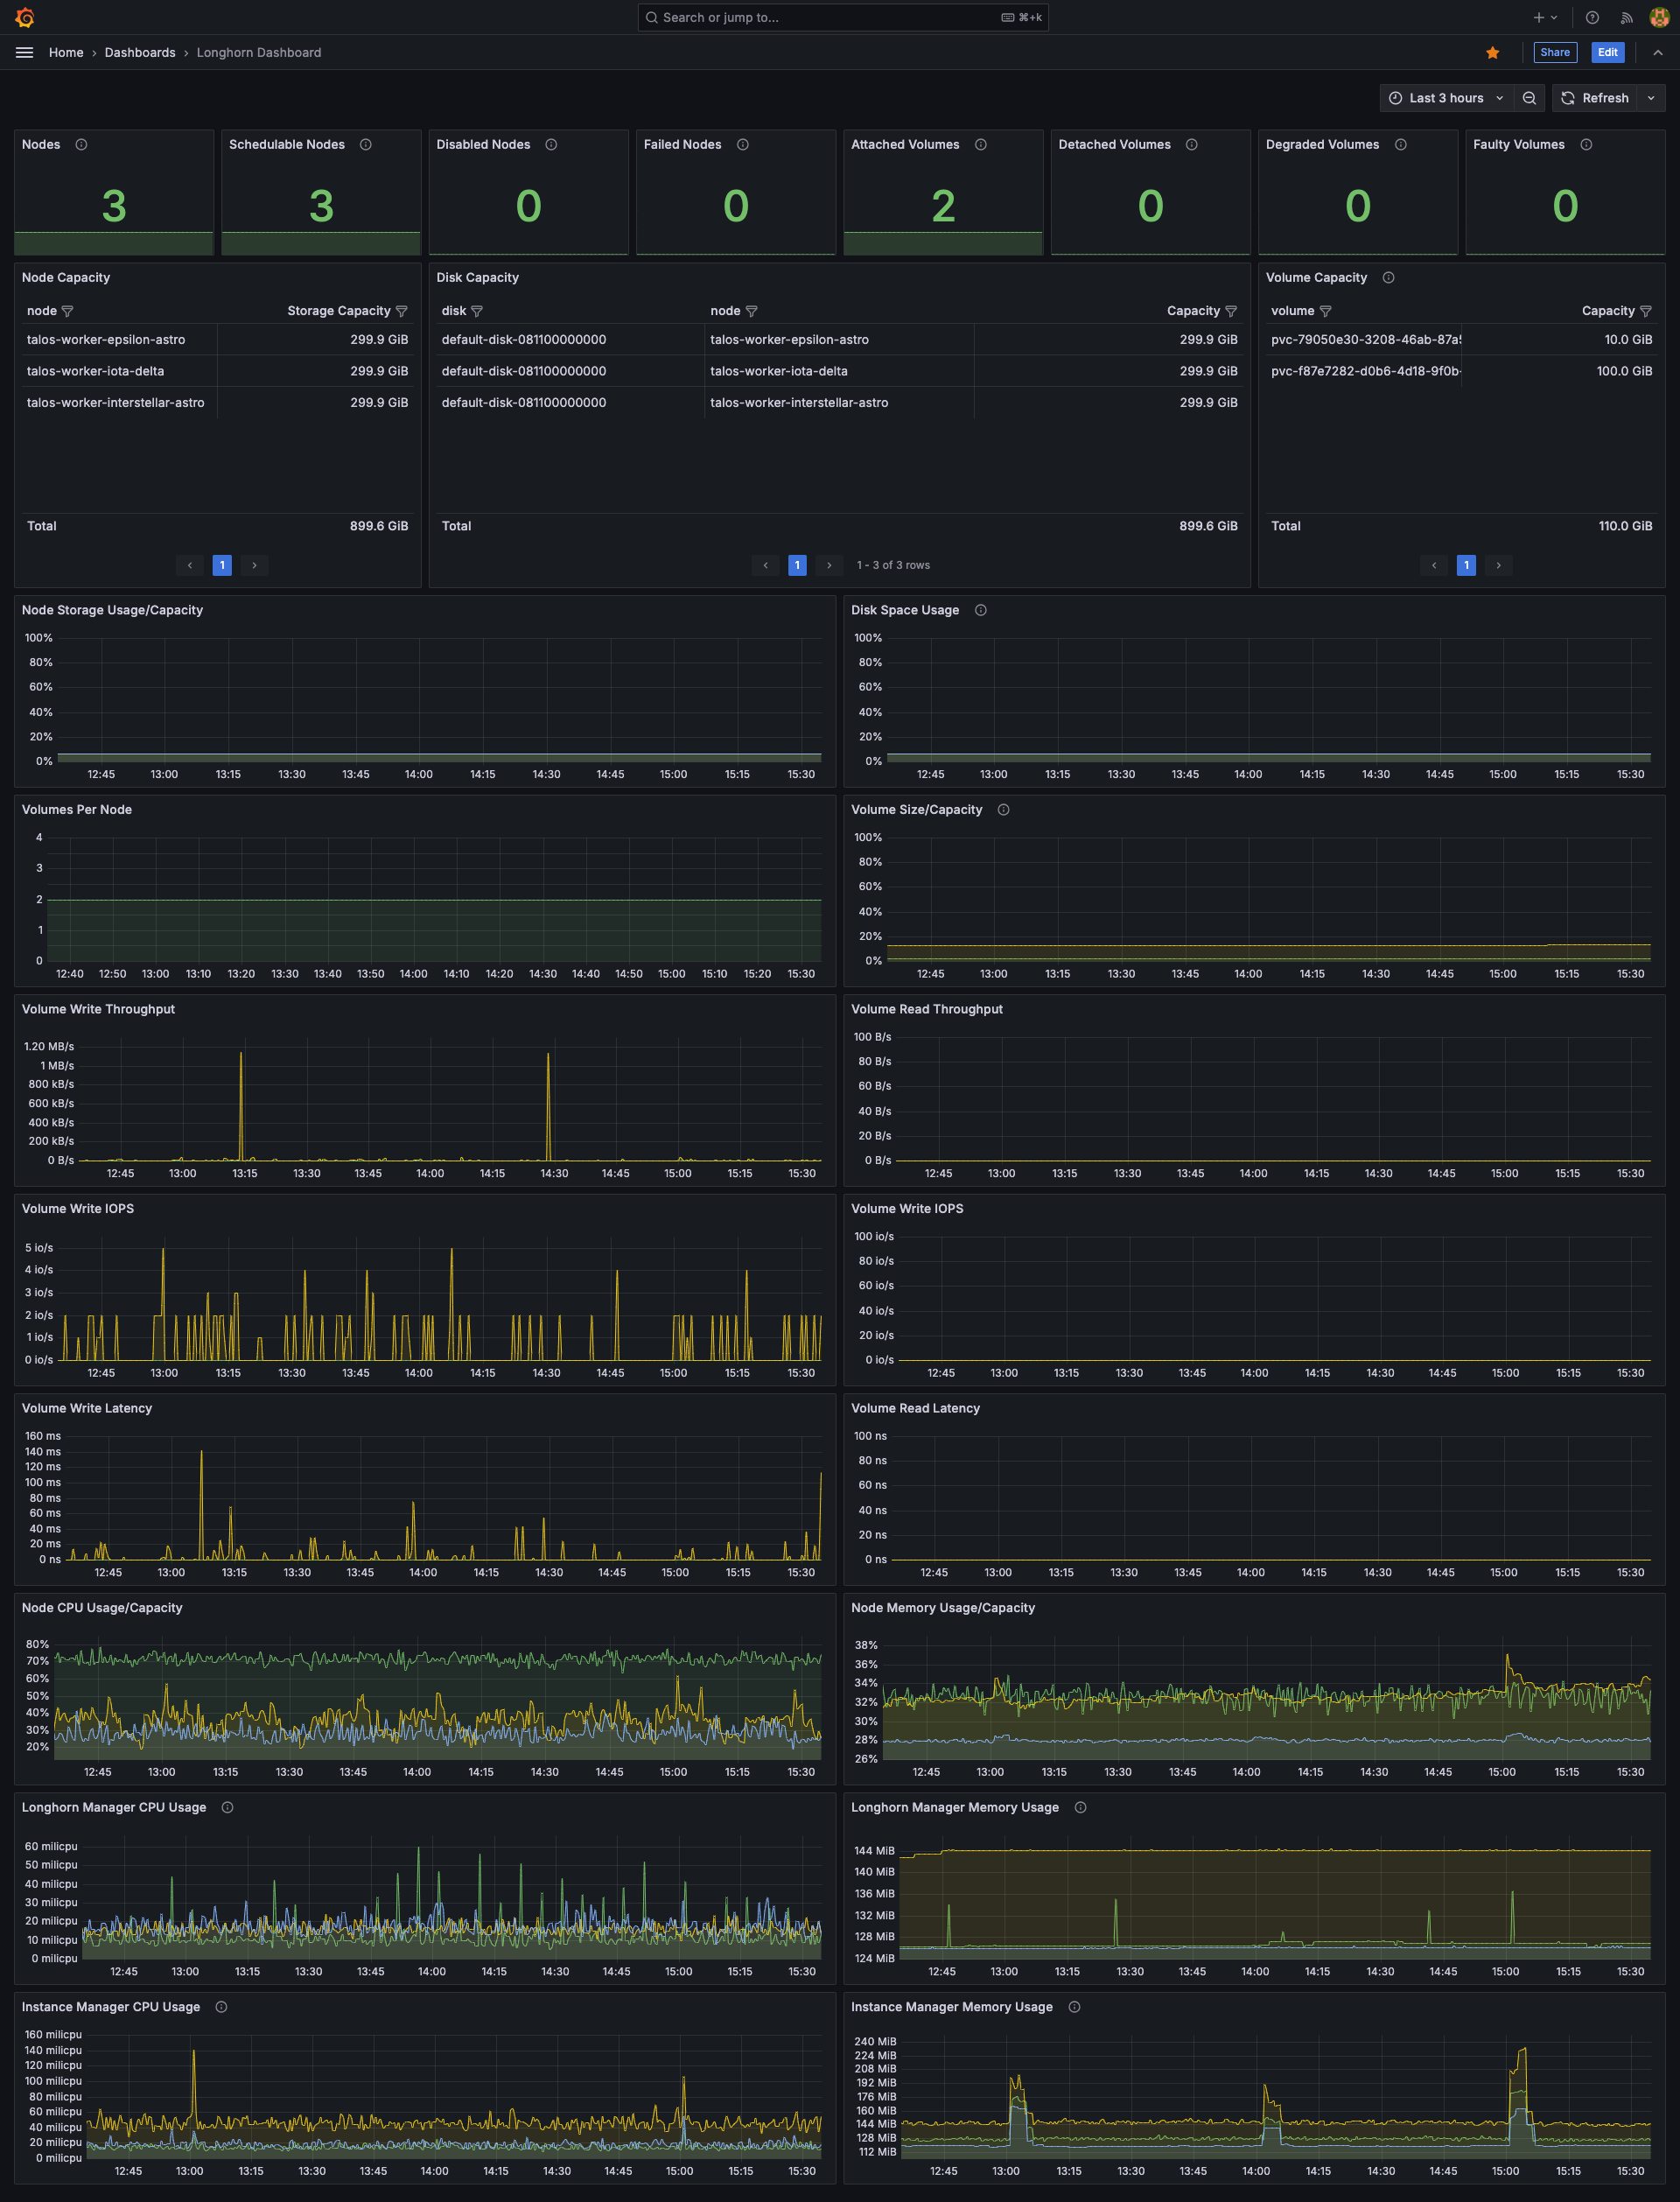Toggle the dashboard favorite star
Image resolution: width=1680 pixels, height=2202 pixels.
pos(1492,53)
